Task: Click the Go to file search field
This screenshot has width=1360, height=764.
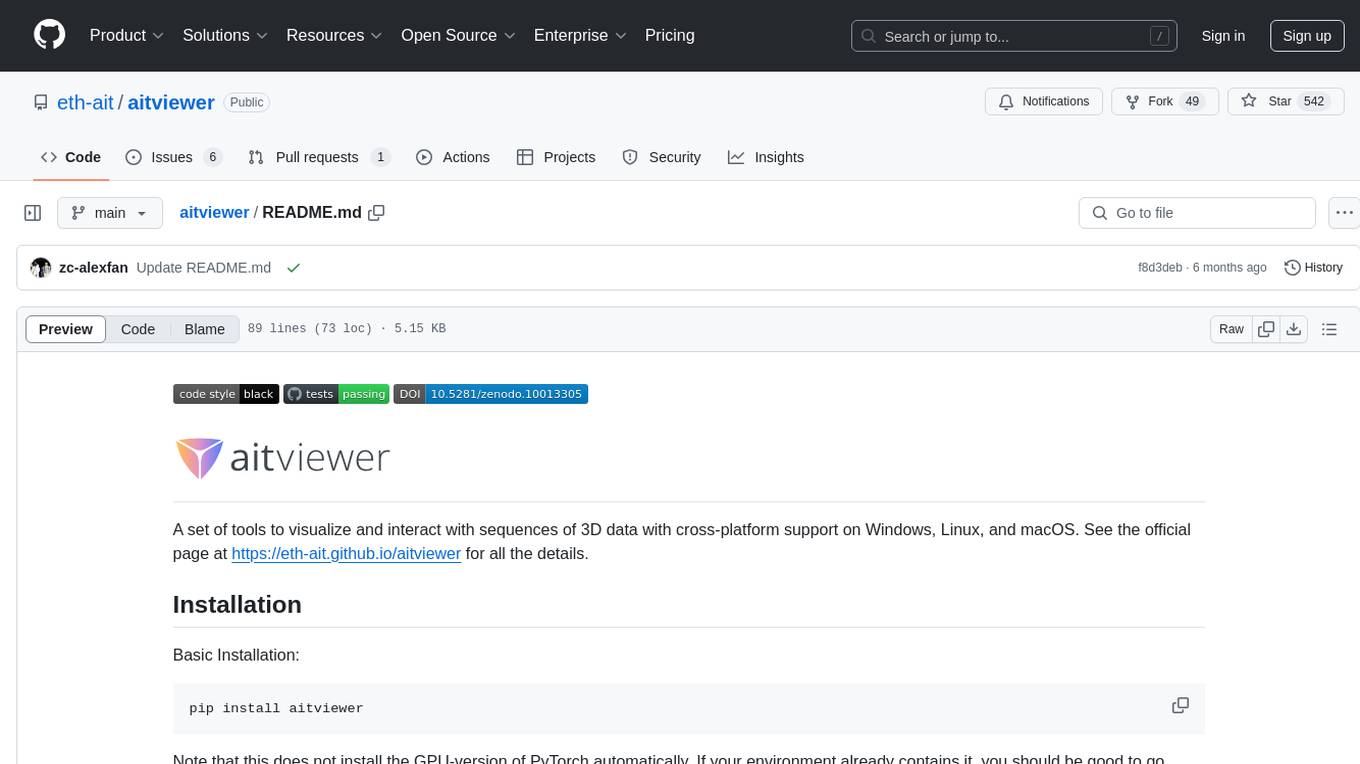Action: 1197,213
